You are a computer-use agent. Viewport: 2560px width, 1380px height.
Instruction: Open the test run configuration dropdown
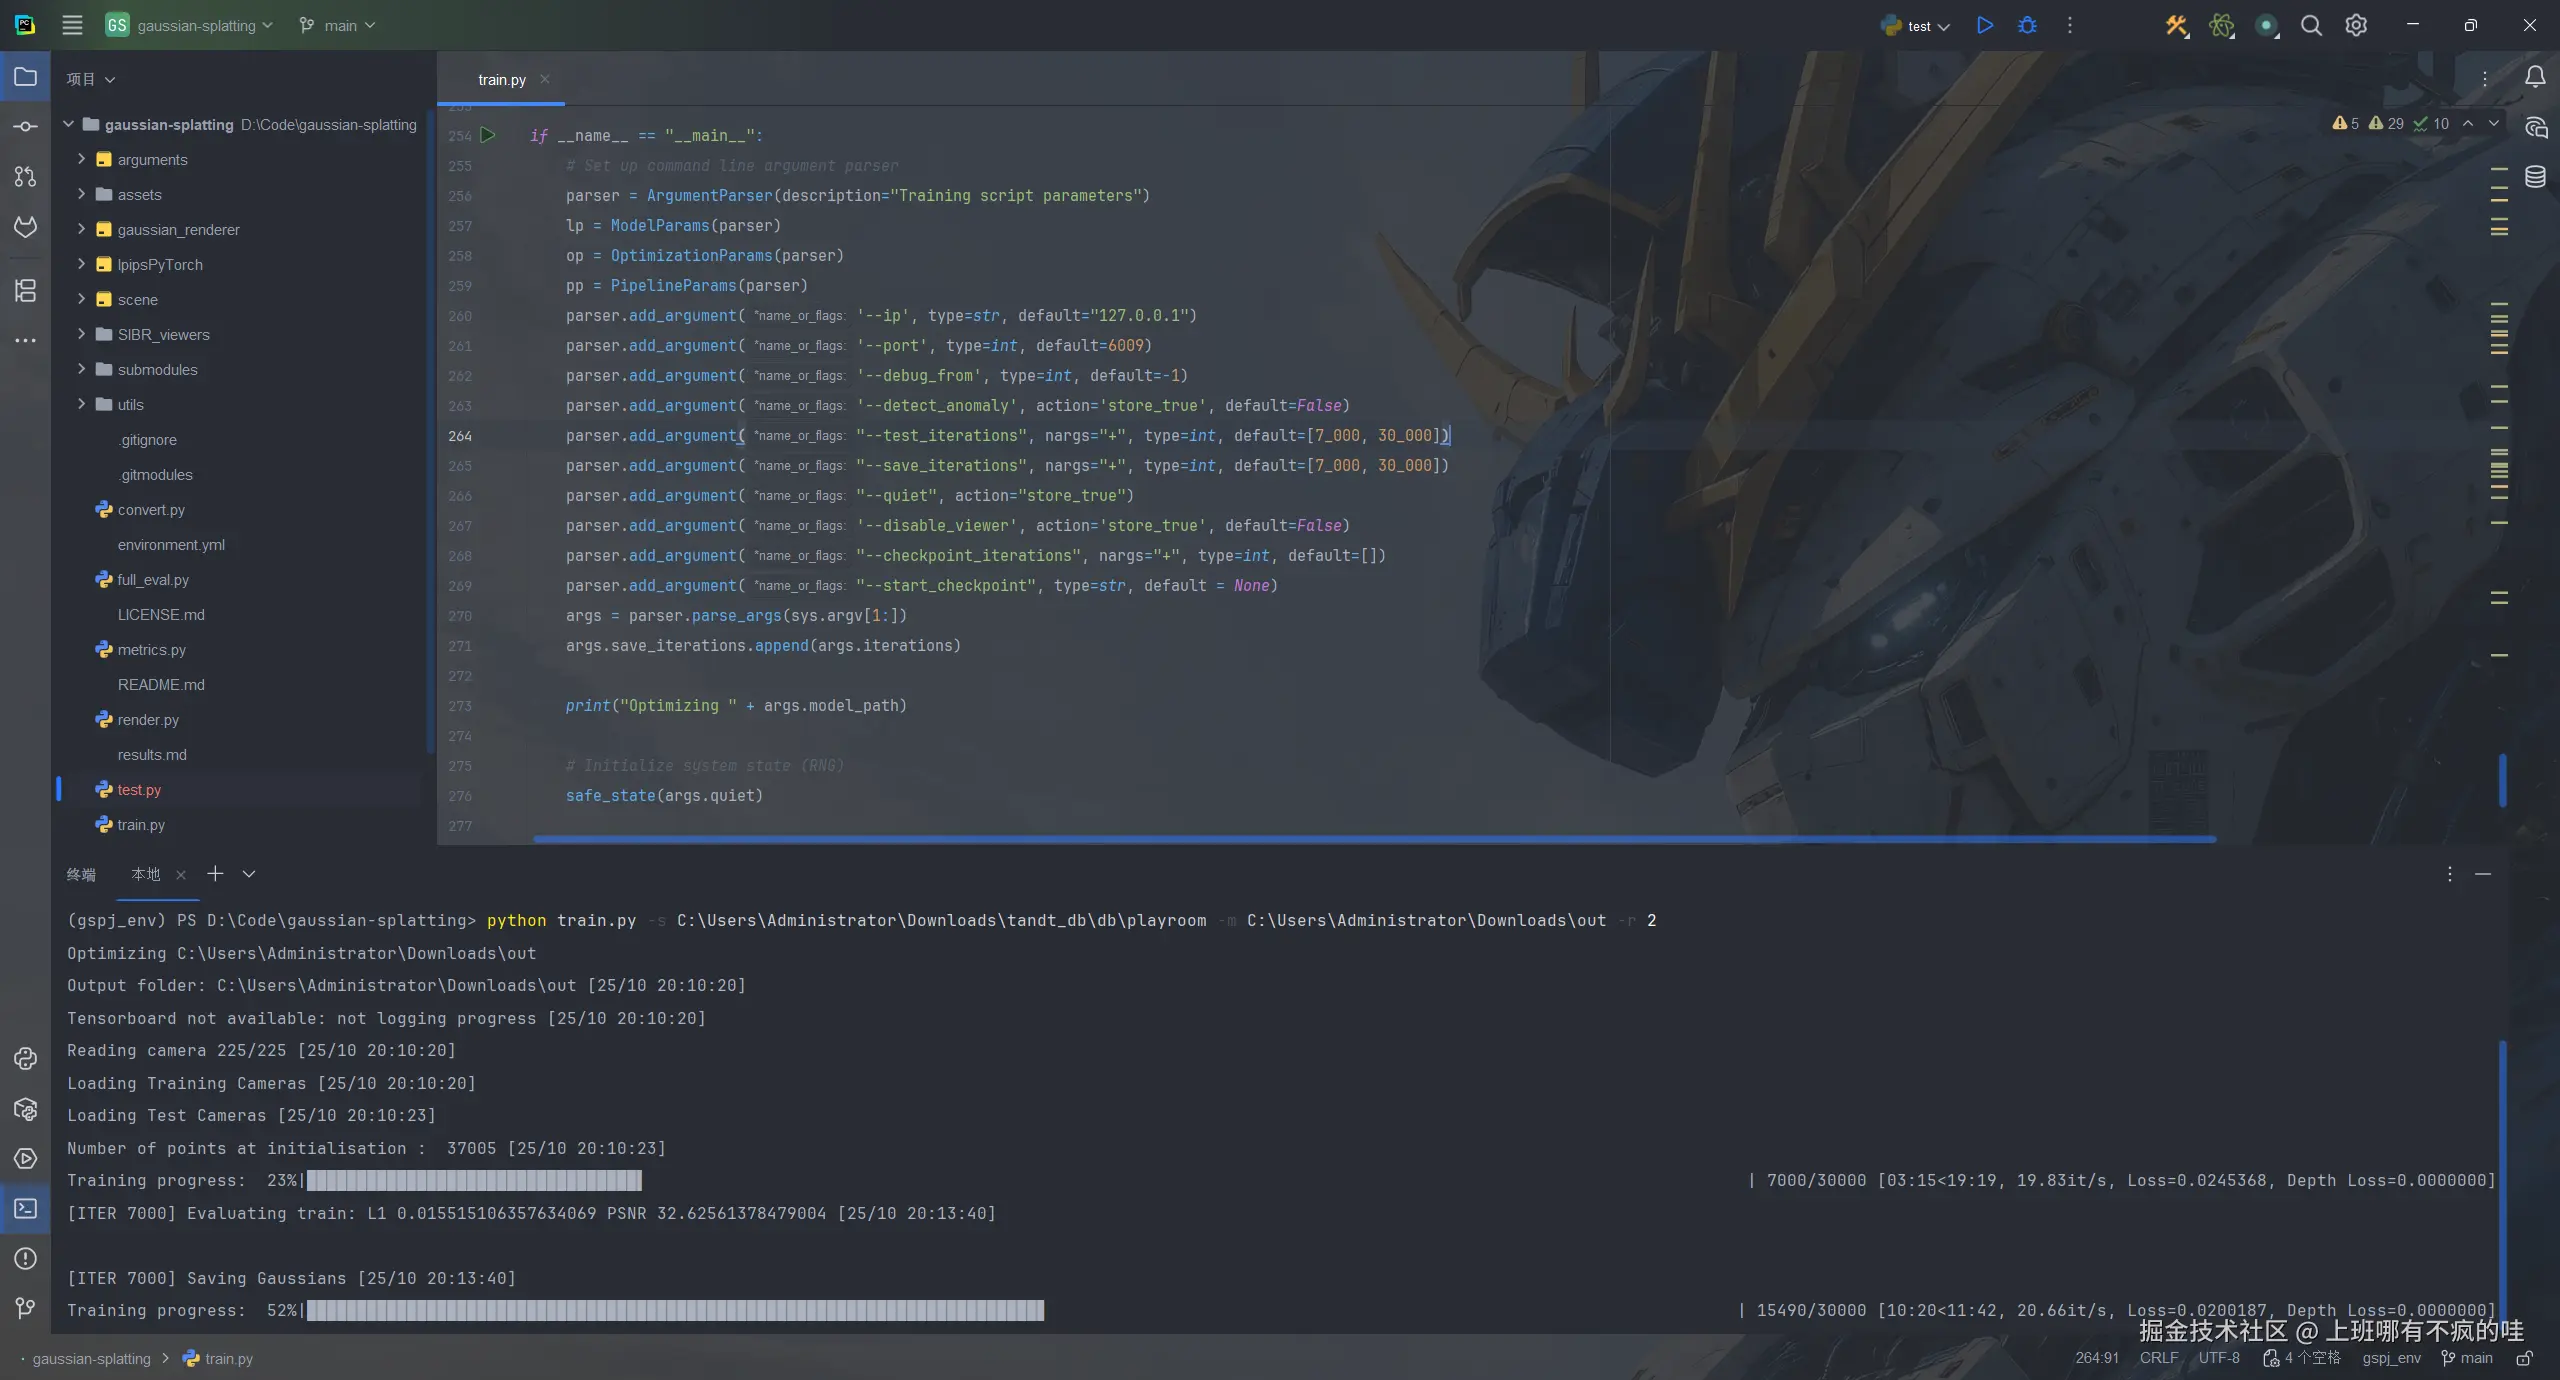(1916, 26)
